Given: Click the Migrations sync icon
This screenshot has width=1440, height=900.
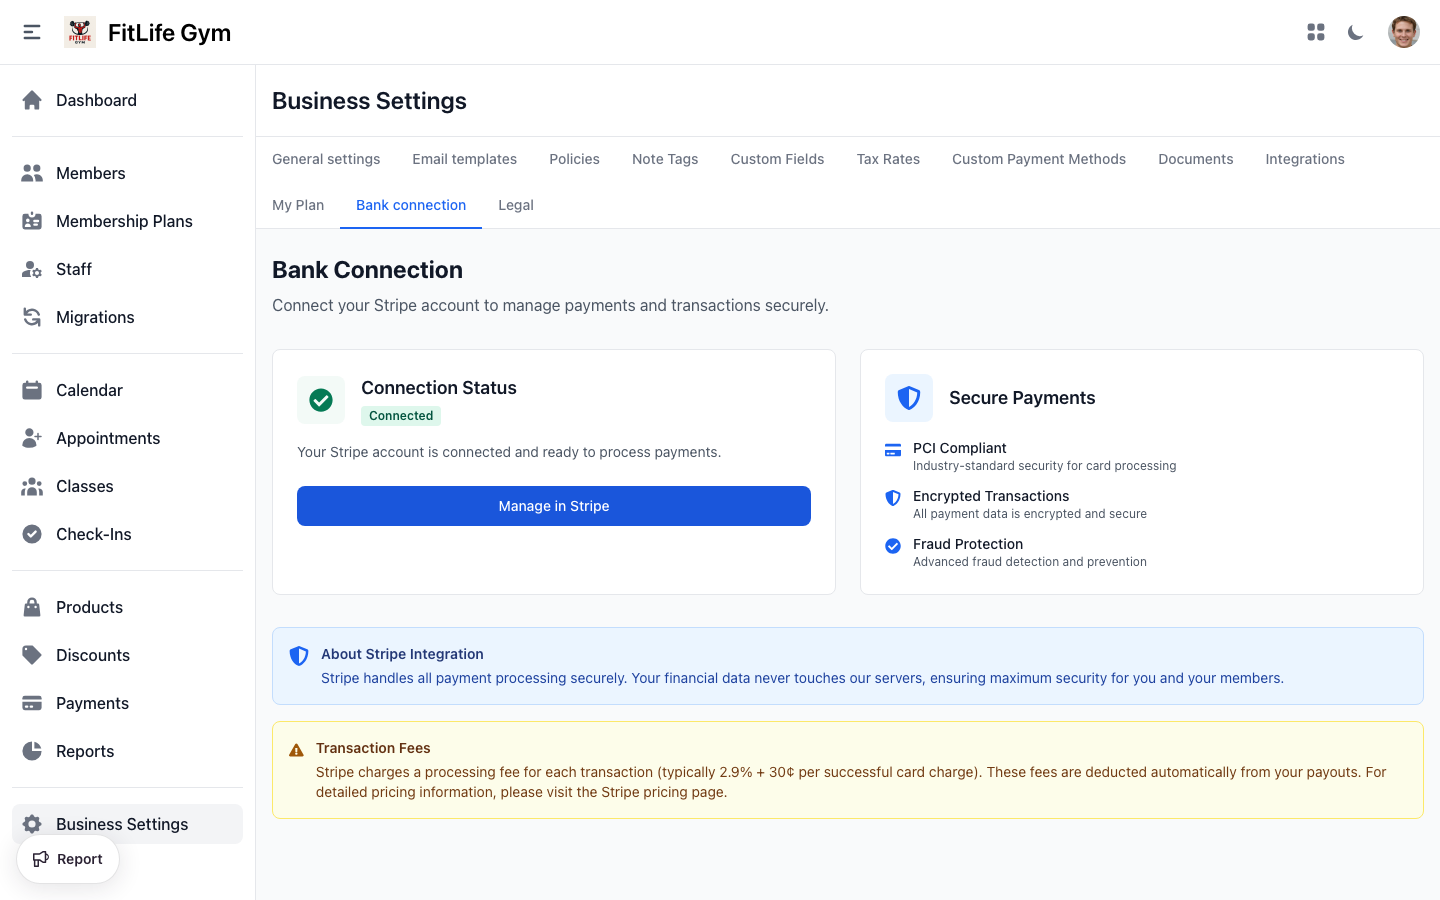Looking at the screenshot, I should tap(31, 317).
